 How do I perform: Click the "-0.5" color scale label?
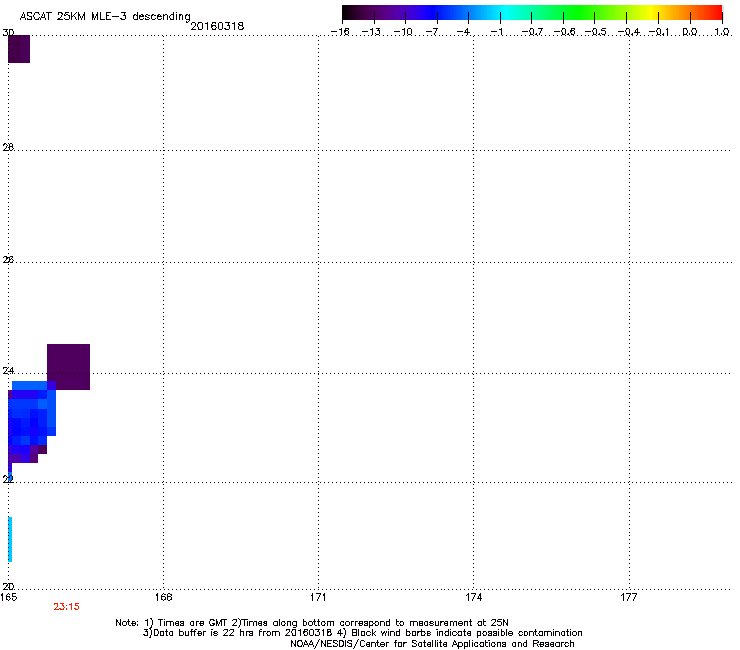pos(596,32)
